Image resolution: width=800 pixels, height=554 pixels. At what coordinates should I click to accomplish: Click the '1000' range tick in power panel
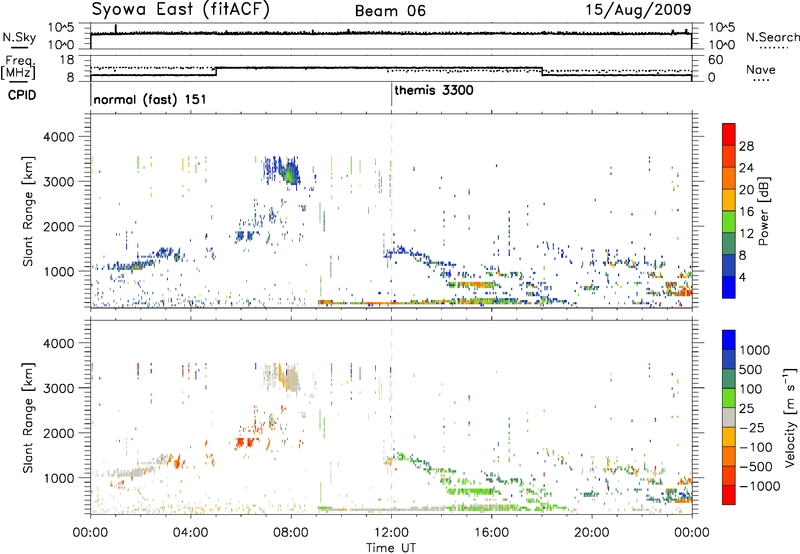(x=59, y=271)
